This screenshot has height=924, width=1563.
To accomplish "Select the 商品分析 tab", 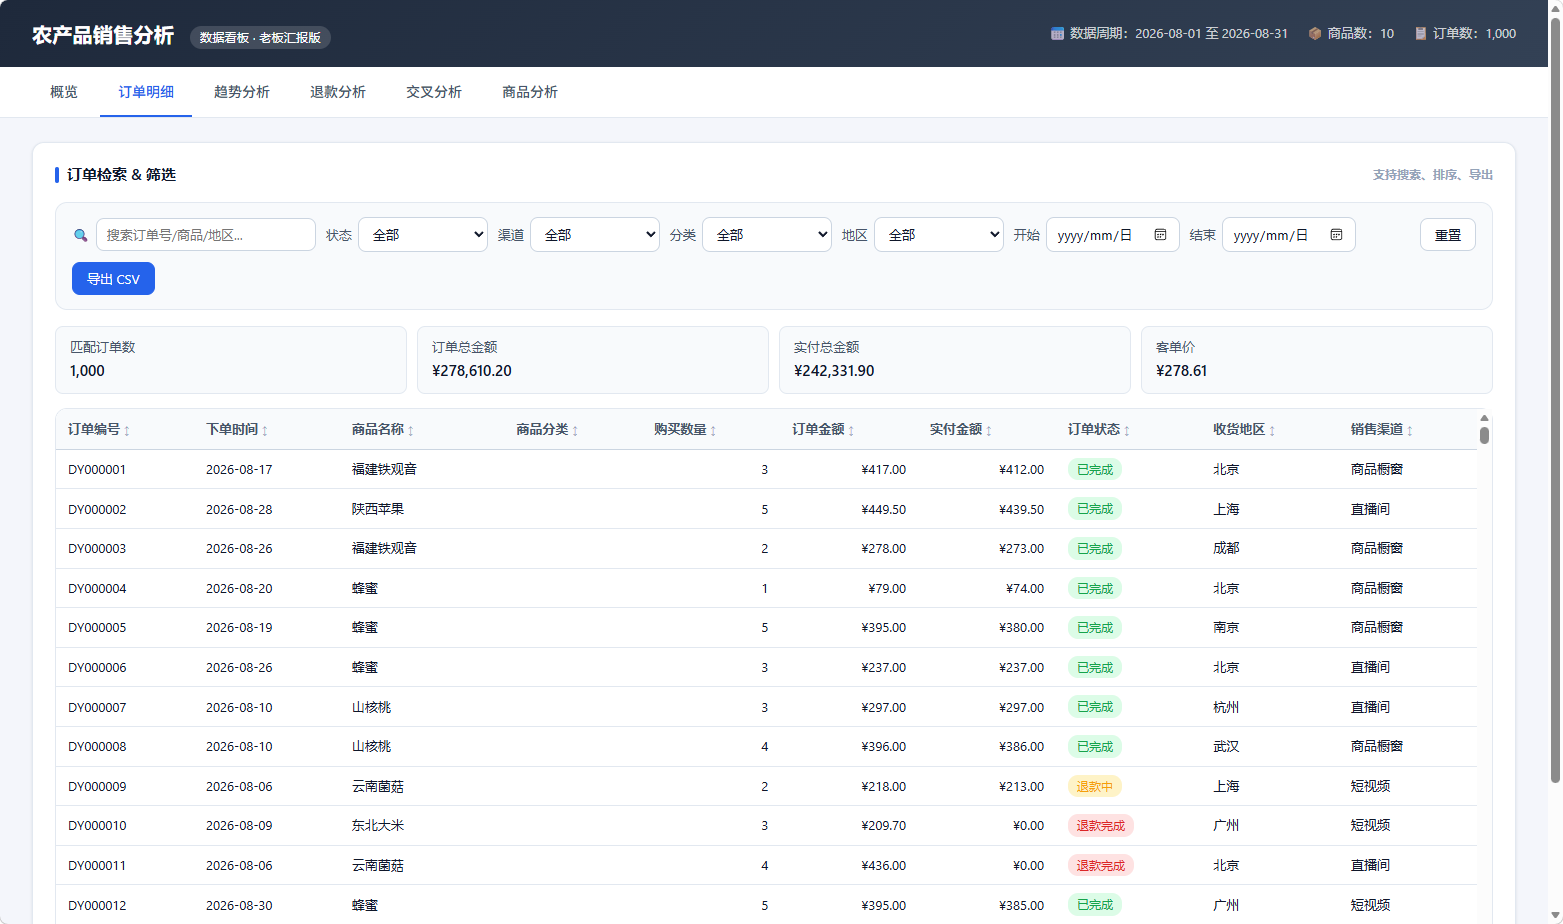I will (530, 92).
